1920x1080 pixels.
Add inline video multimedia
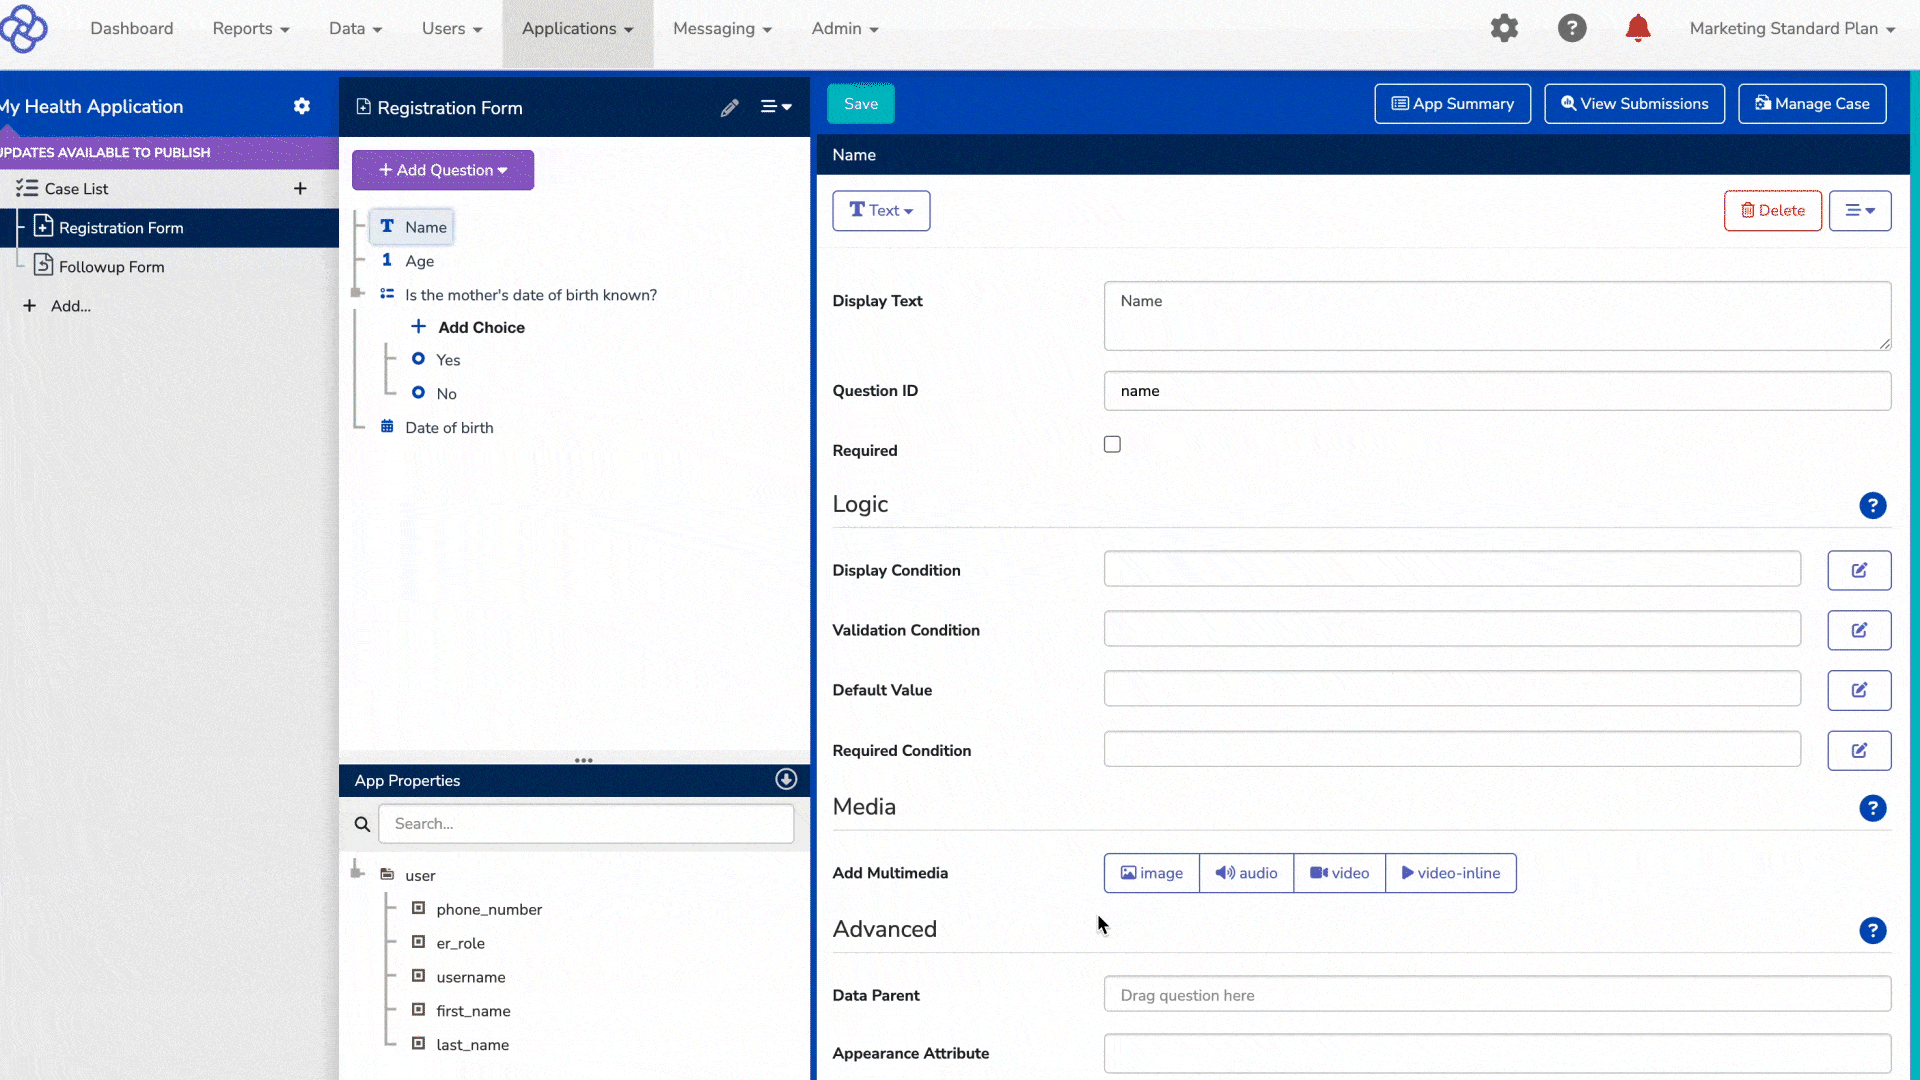1451,872
